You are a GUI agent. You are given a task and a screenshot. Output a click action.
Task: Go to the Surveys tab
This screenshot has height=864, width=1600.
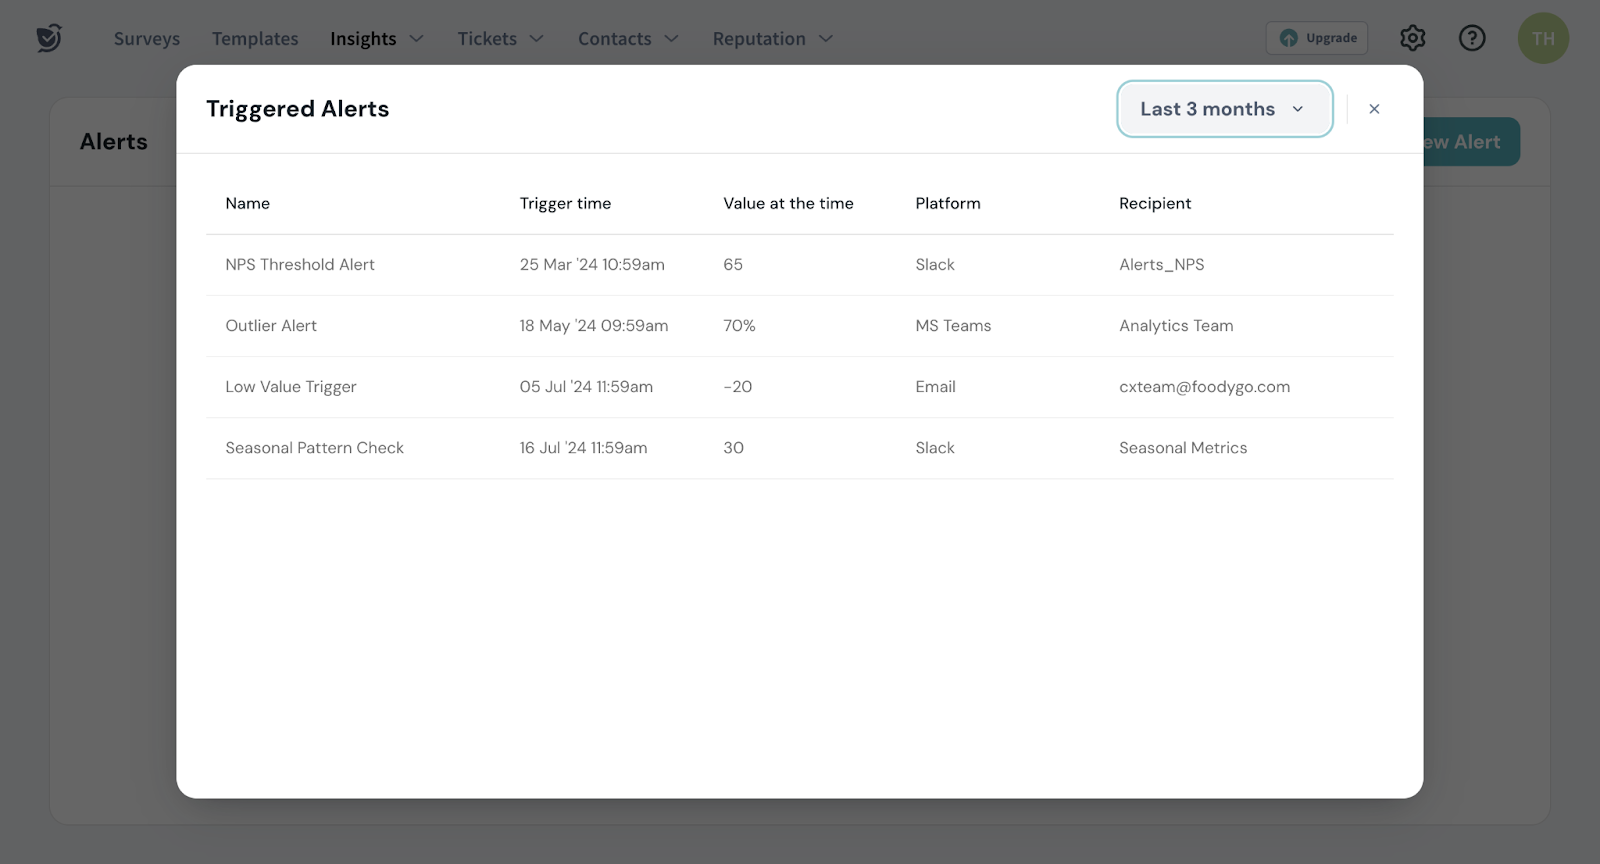click(147, 39)
